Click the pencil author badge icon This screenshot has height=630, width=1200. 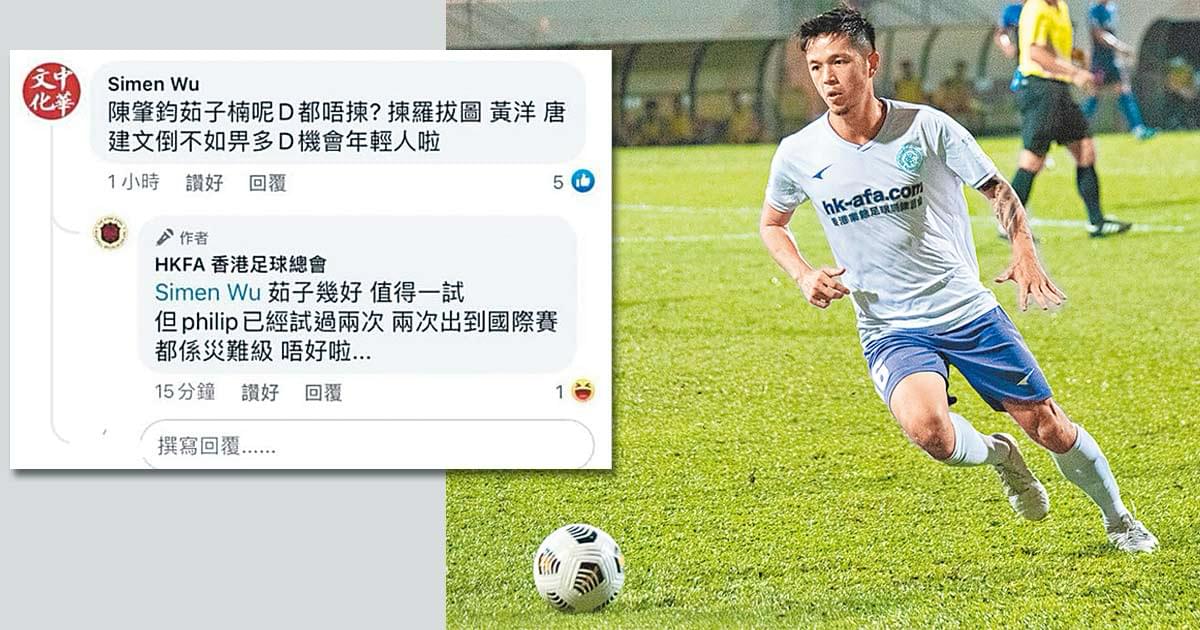(165, 237)
